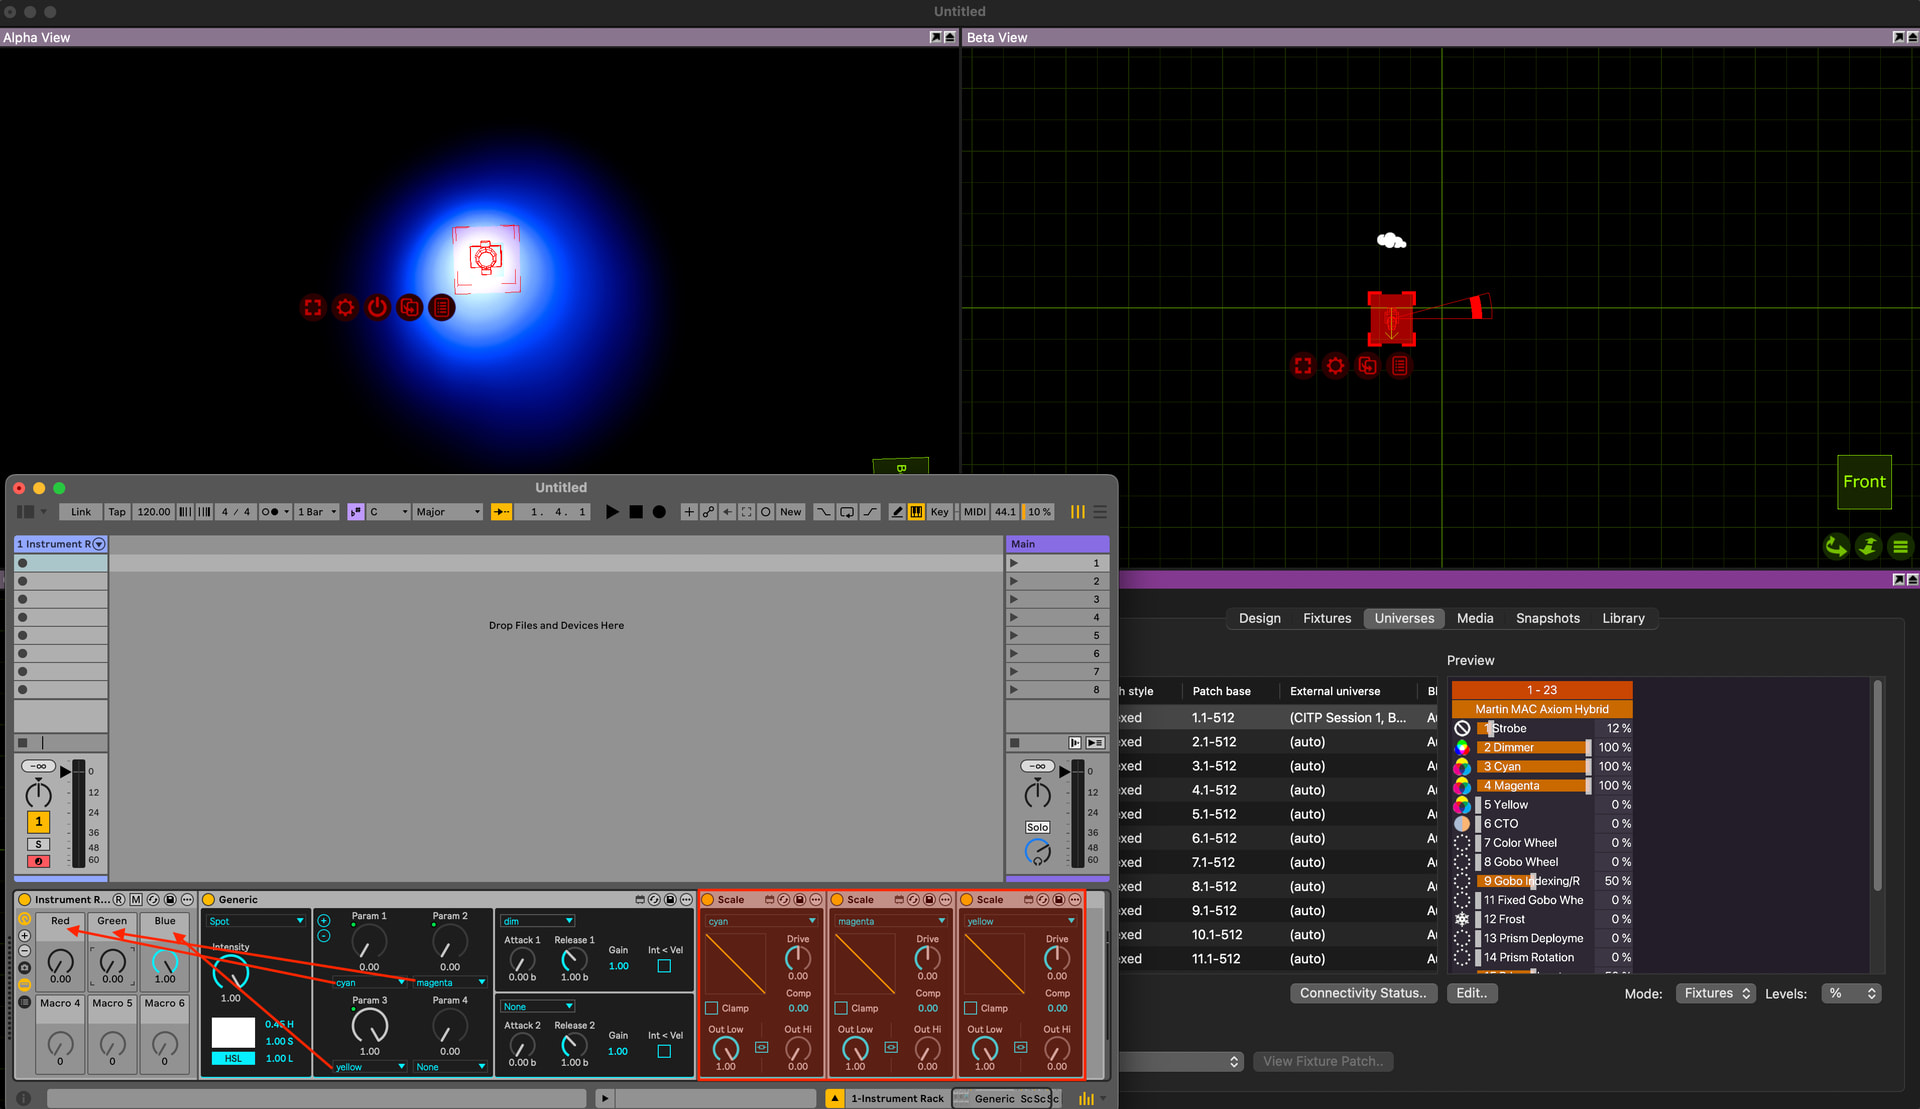
Task: Click the Edit.. button under Preview
Action: pos(1471,993)
